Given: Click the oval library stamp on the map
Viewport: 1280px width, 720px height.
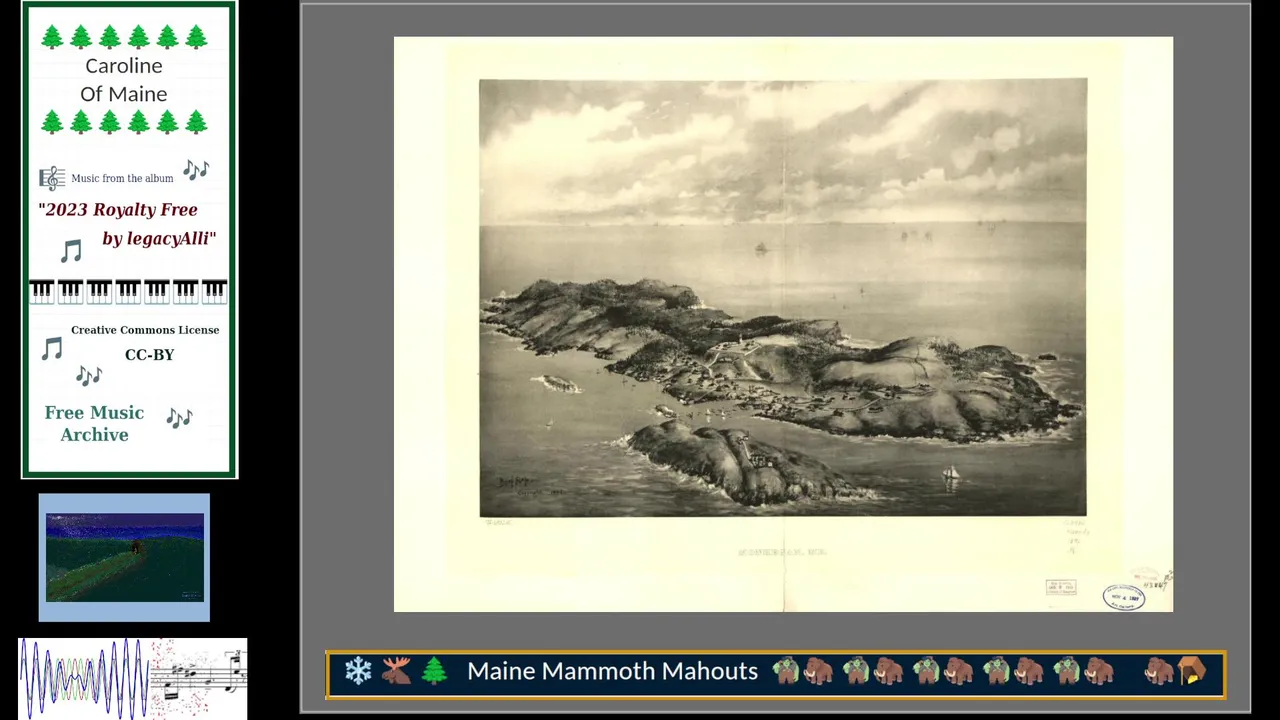Looking at the screenshot, I should click(1124, 597).
